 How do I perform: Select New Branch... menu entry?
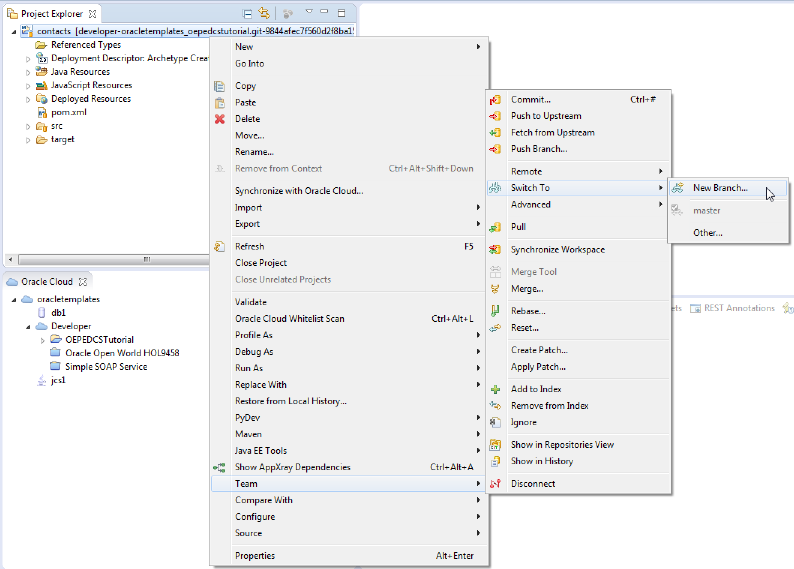pos(728,188)
